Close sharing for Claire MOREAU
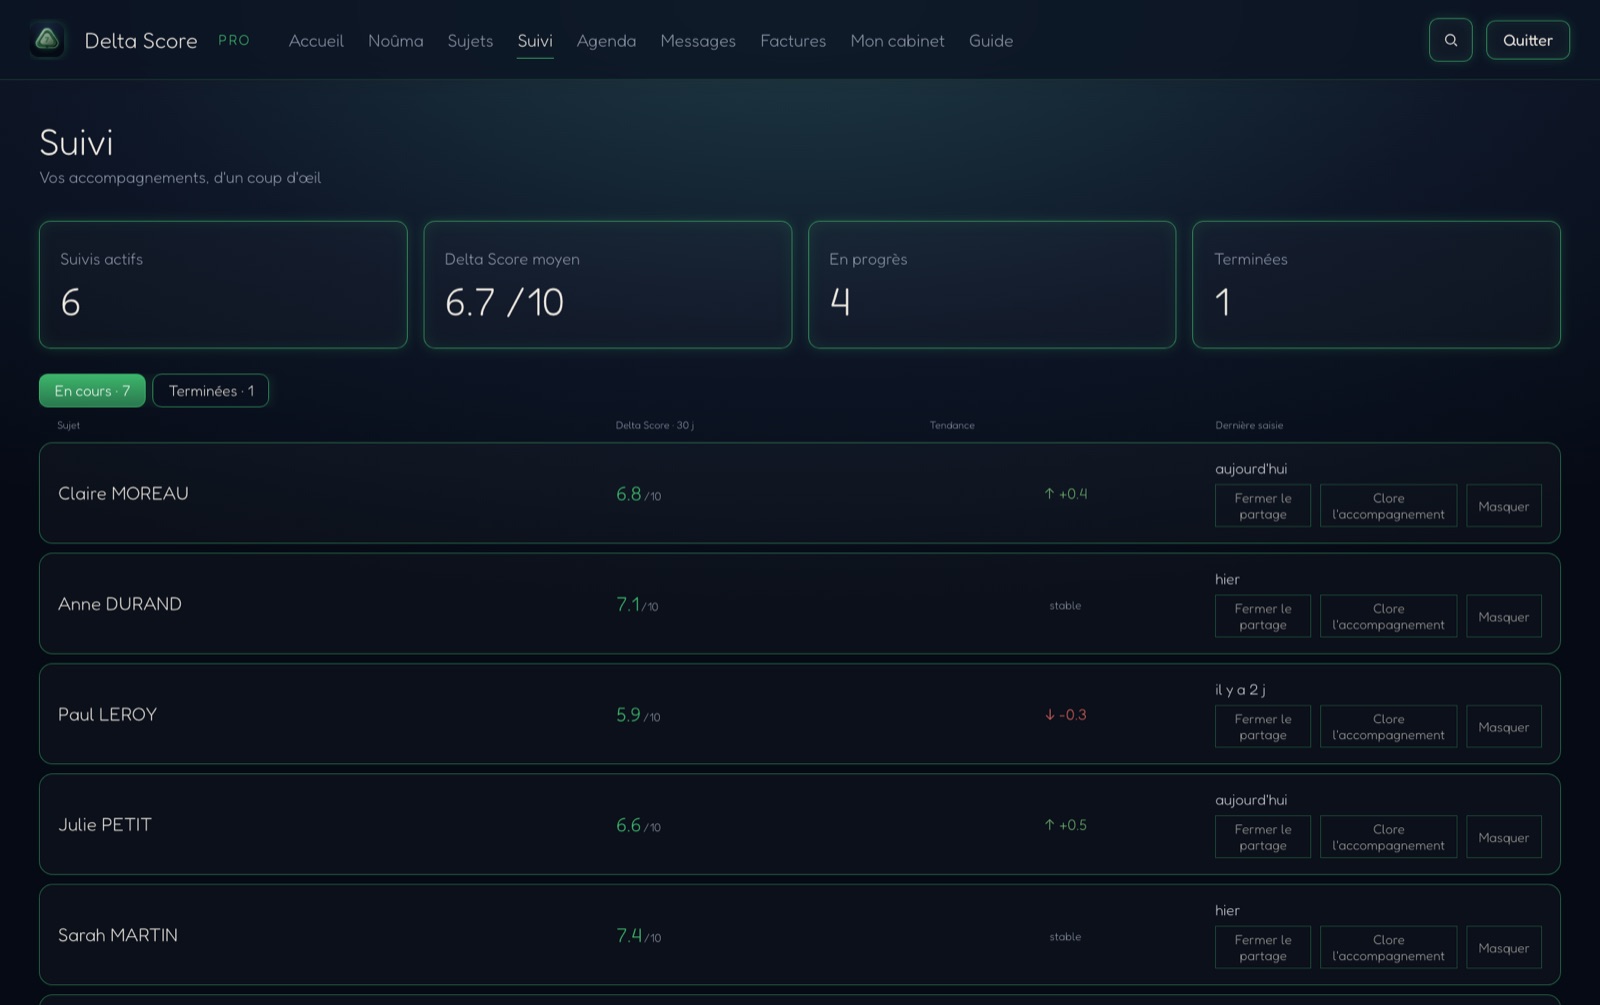This screenshot has height=1005, width=1600. click(1263, 506)
